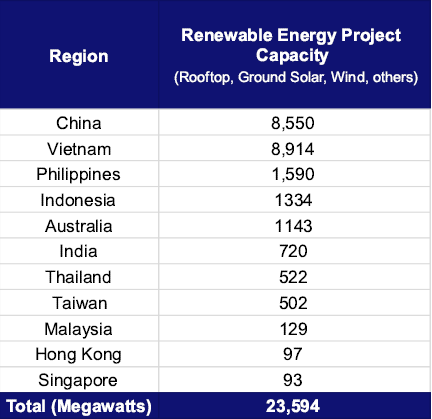
Task: Click the Rooftop, Ground Solar, Wind subtitle
Action: [x=296, y=77]
